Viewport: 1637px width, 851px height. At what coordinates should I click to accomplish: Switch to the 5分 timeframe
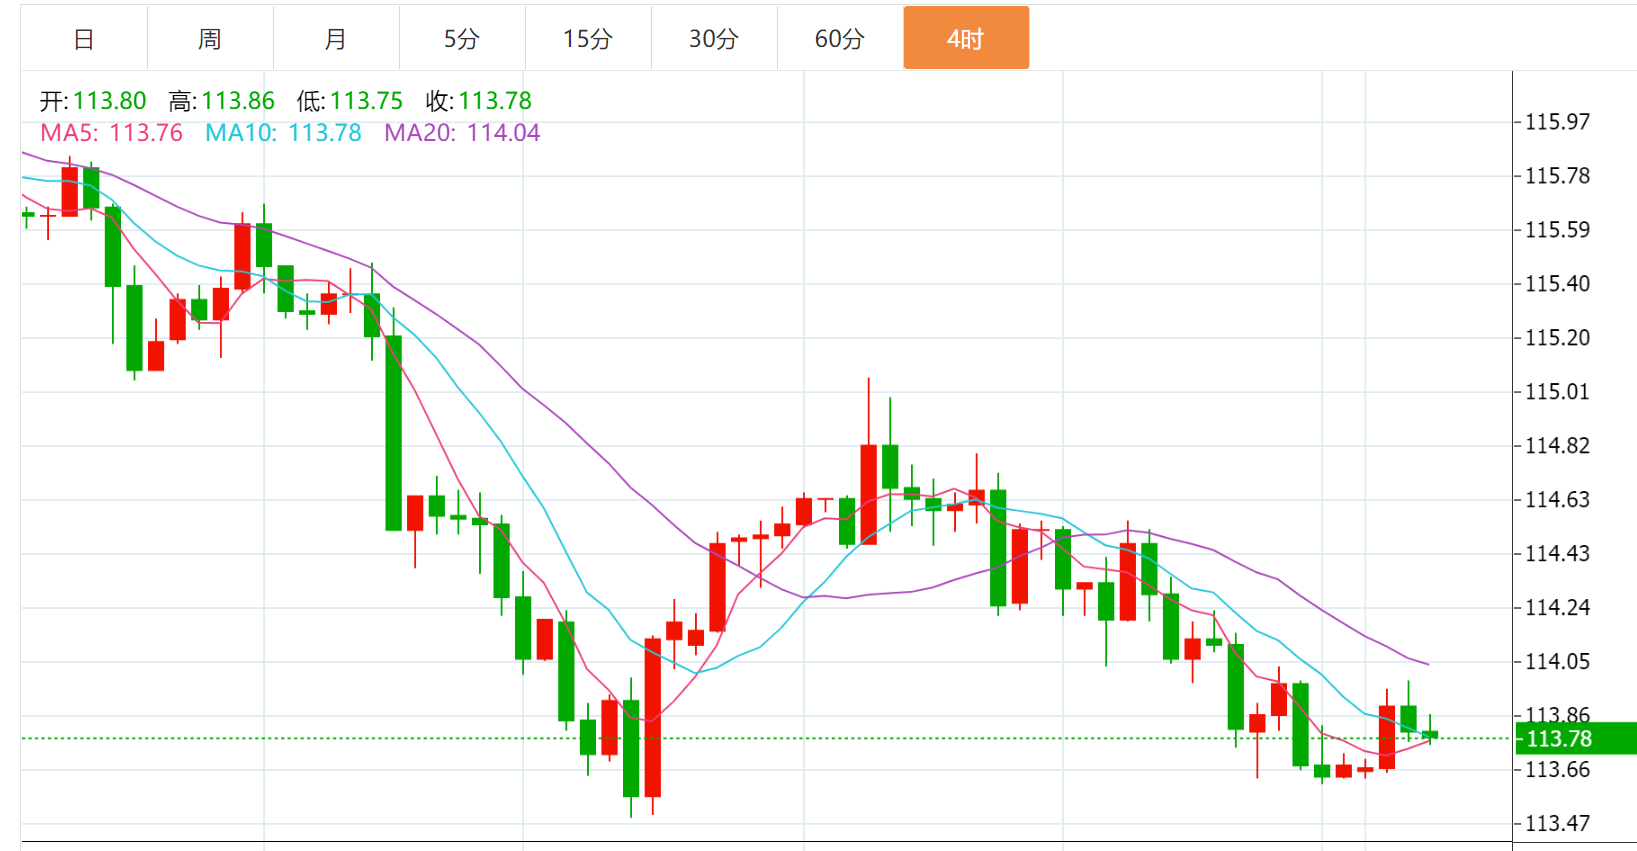[x=462, y=39]
